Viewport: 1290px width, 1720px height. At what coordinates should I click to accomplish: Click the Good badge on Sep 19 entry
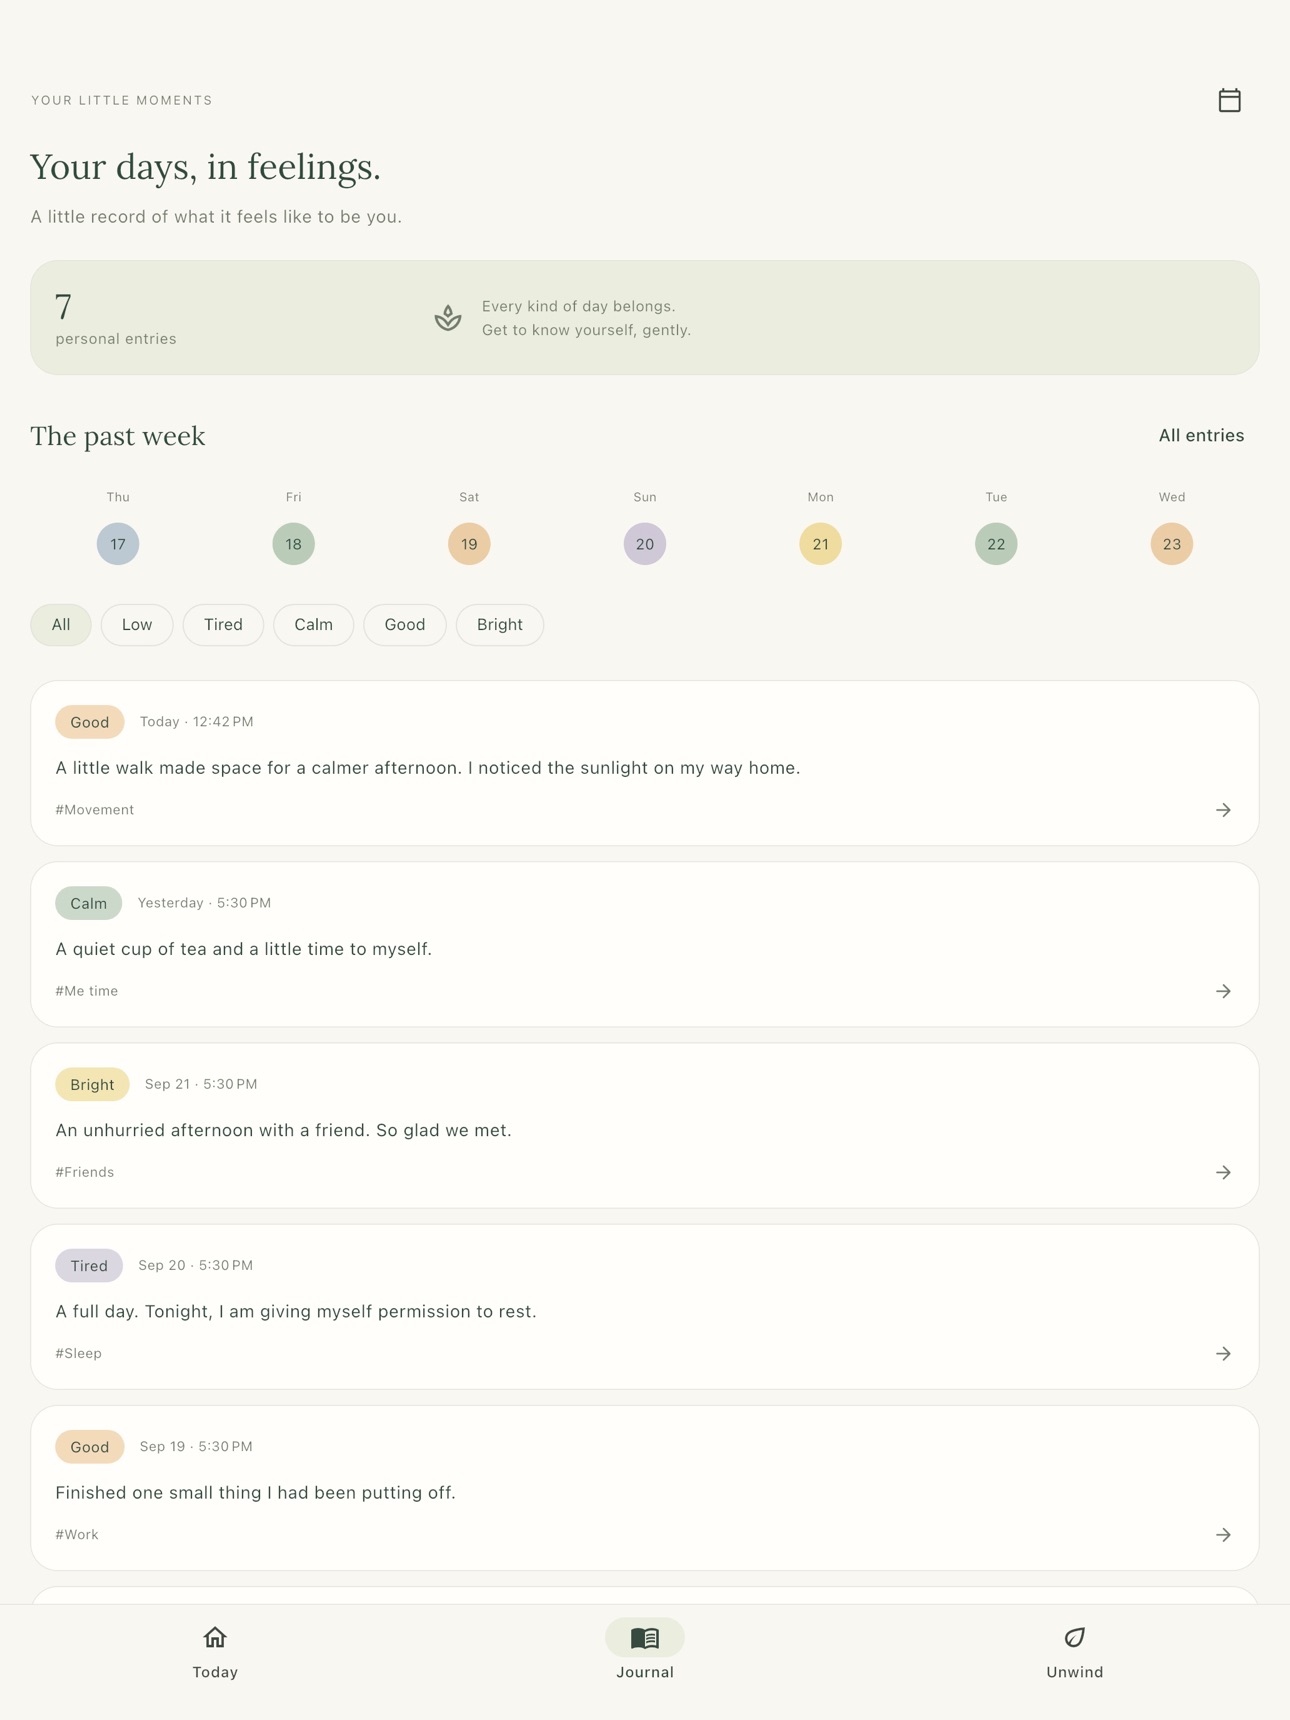(90, 1447)
